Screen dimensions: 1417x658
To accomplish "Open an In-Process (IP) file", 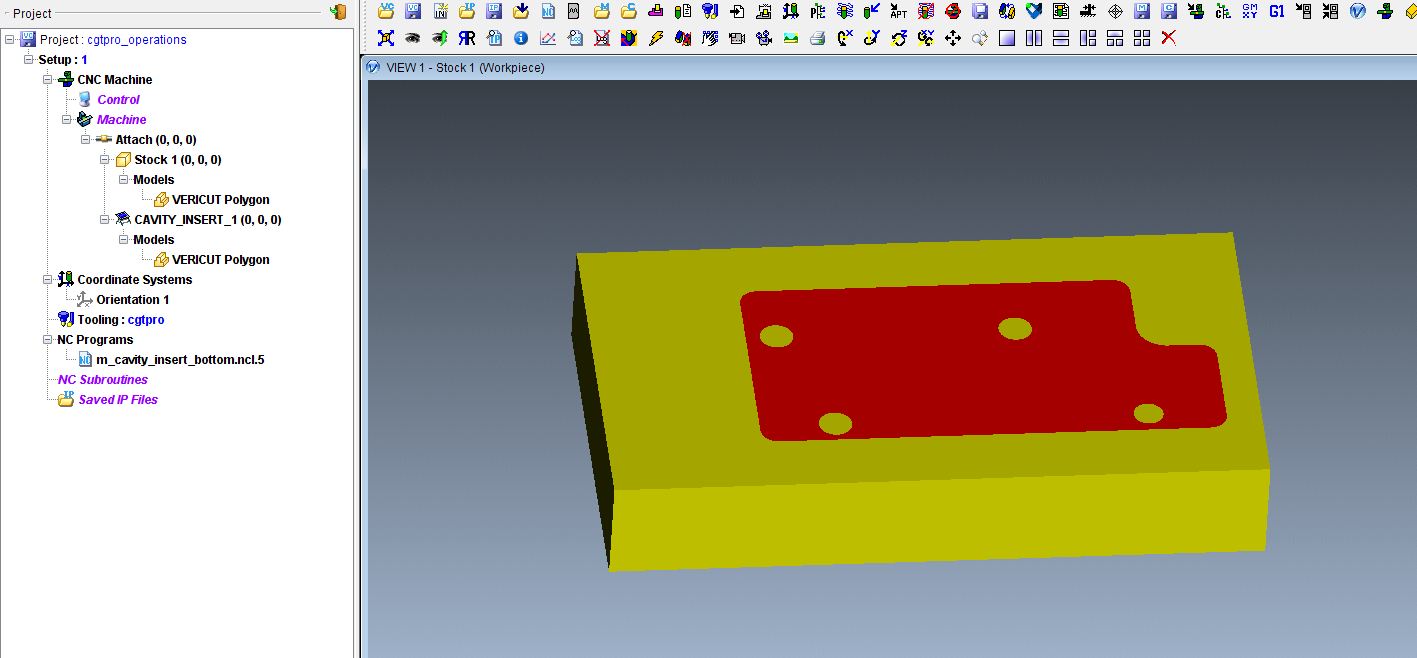I will (467, 12).
